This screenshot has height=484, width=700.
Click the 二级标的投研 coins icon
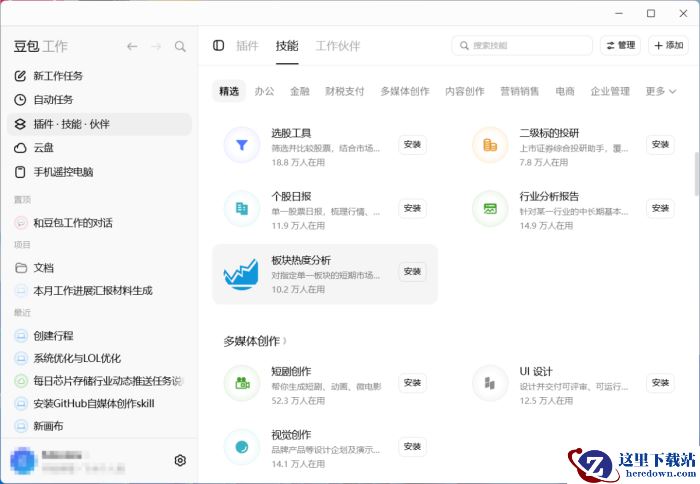pyautogui.click(x=490, y=145)
